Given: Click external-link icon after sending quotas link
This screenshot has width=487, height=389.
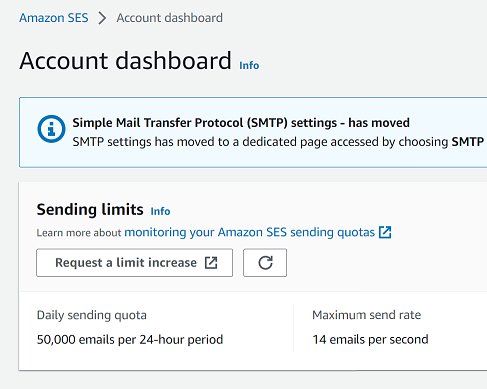Looking at the screenshot, I should [x=385, y=232].
